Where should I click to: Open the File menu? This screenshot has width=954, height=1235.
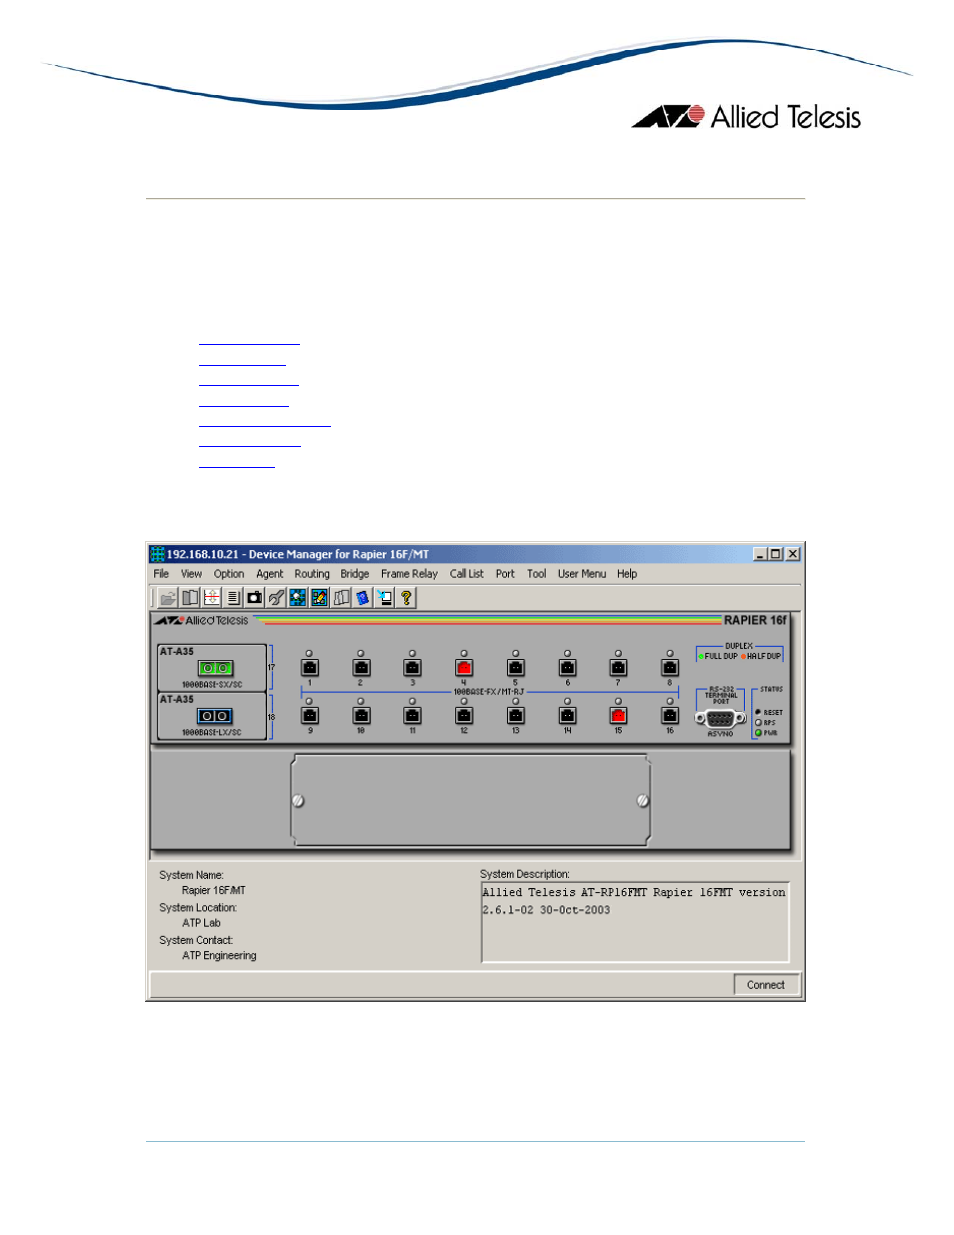click(x=161, y=574)
